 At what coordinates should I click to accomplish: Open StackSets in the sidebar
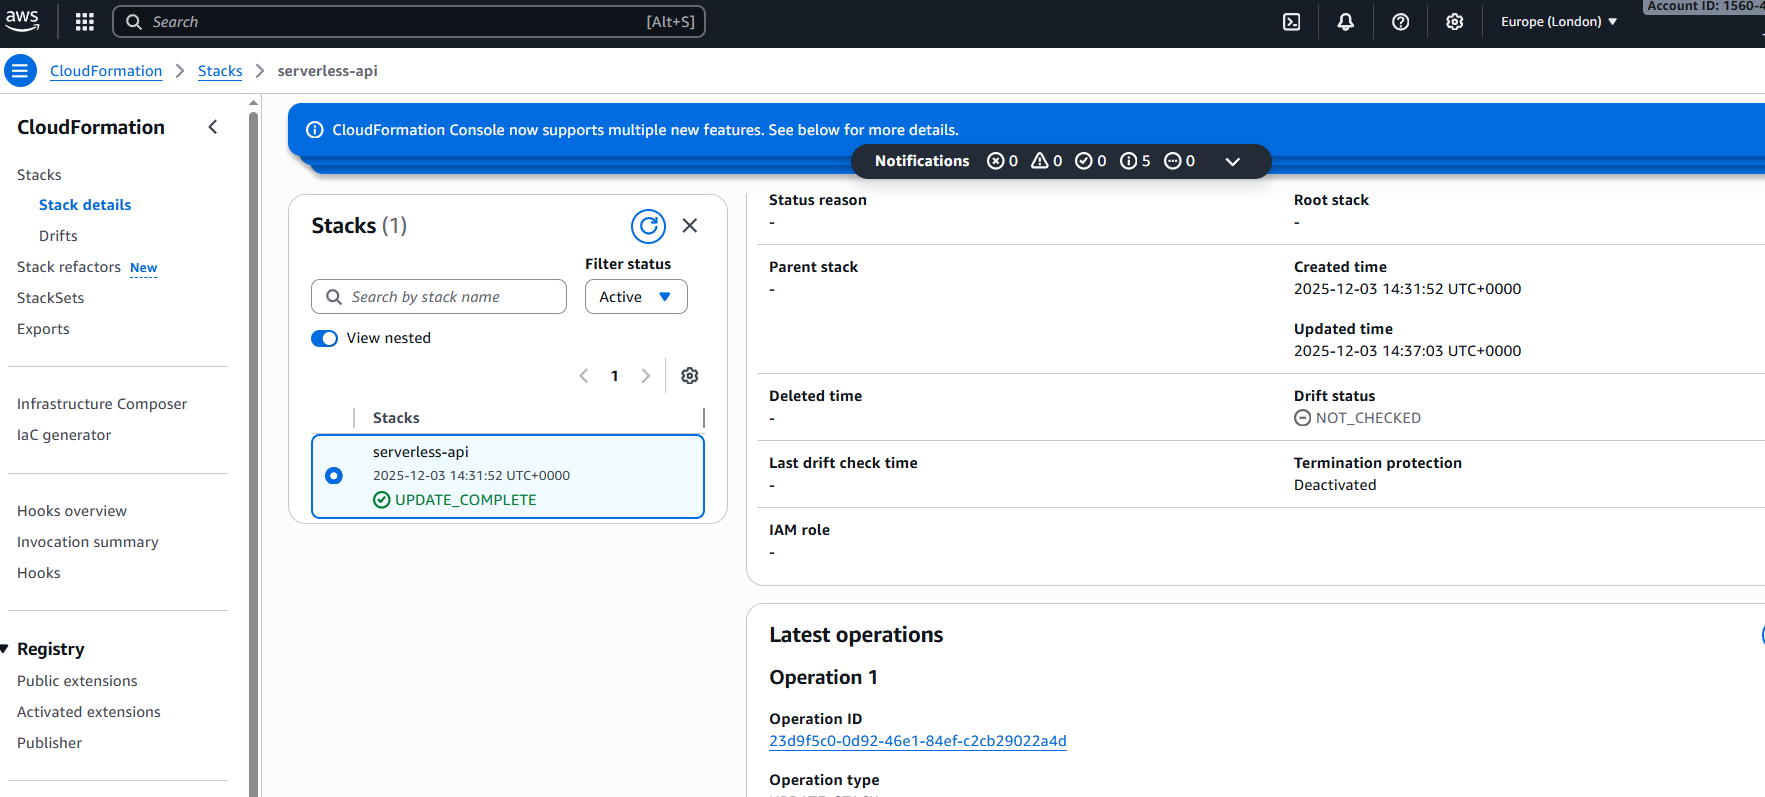coord(51,298)
